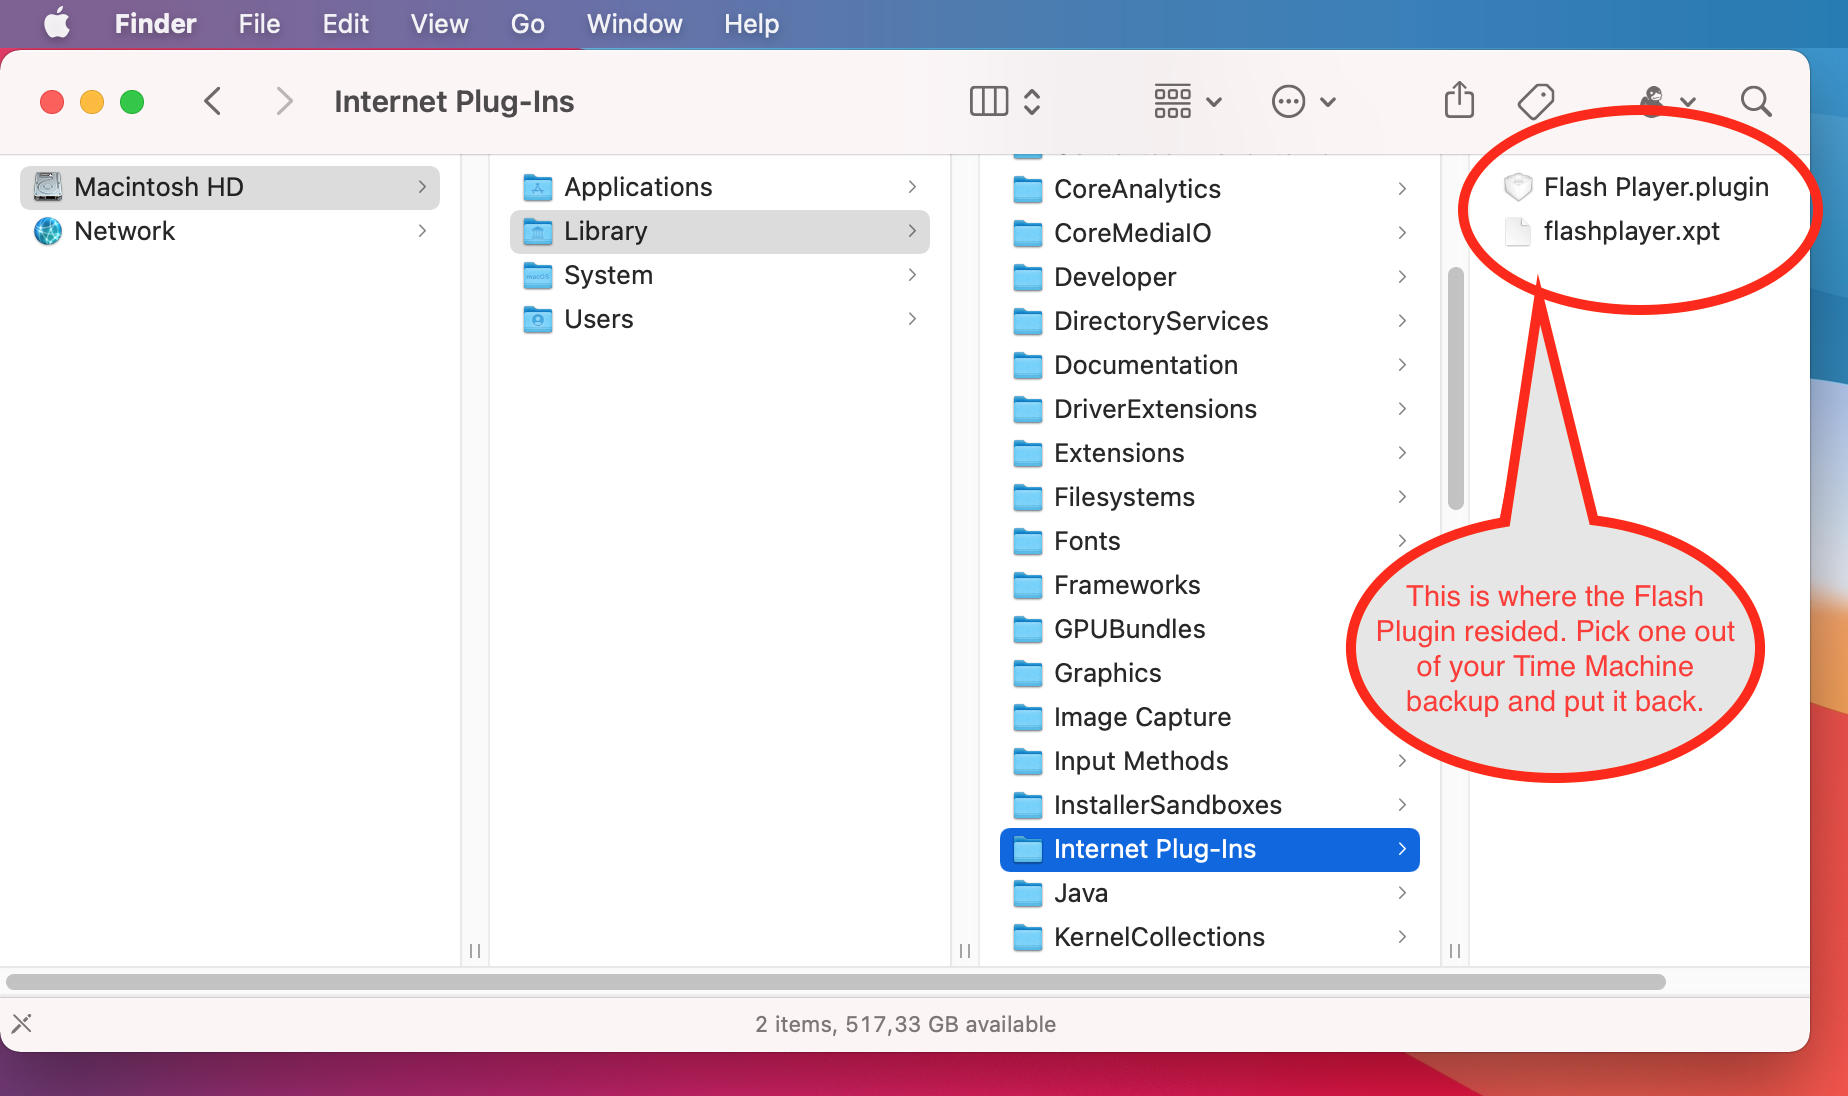
Task: Select the GPUBundles folder
Action: [1210, 629]
